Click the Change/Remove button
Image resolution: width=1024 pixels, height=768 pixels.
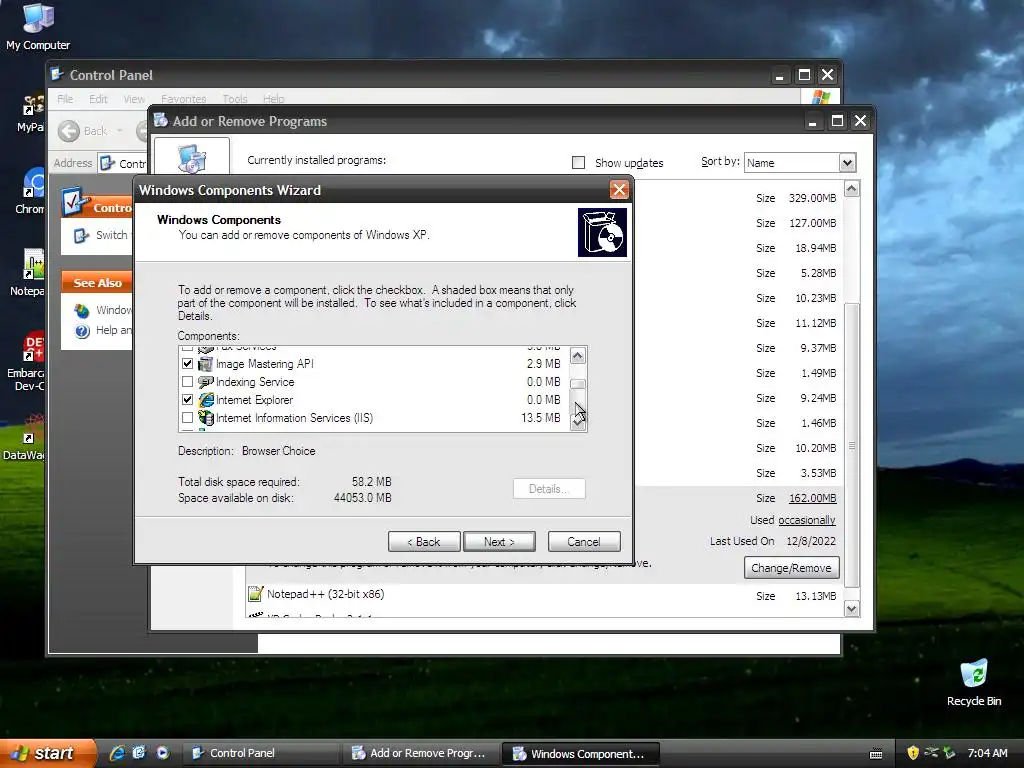[792, 568]
